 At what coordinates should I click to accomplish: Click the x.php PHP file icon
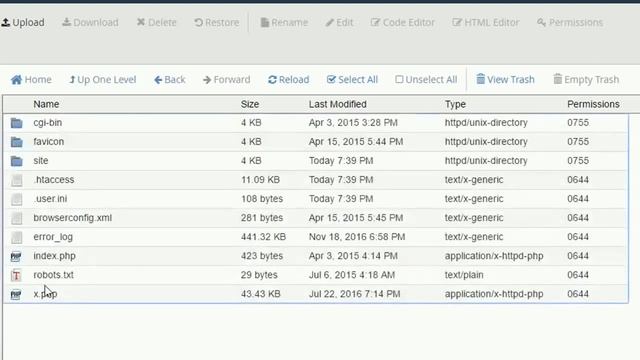pyautogui.click(x=16, y=294)
